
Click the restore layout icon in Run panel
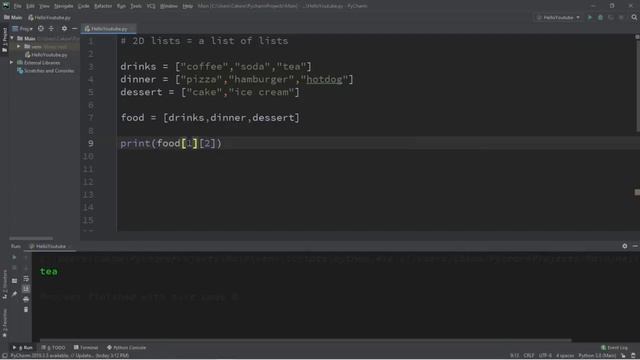[x=14, y=281]
